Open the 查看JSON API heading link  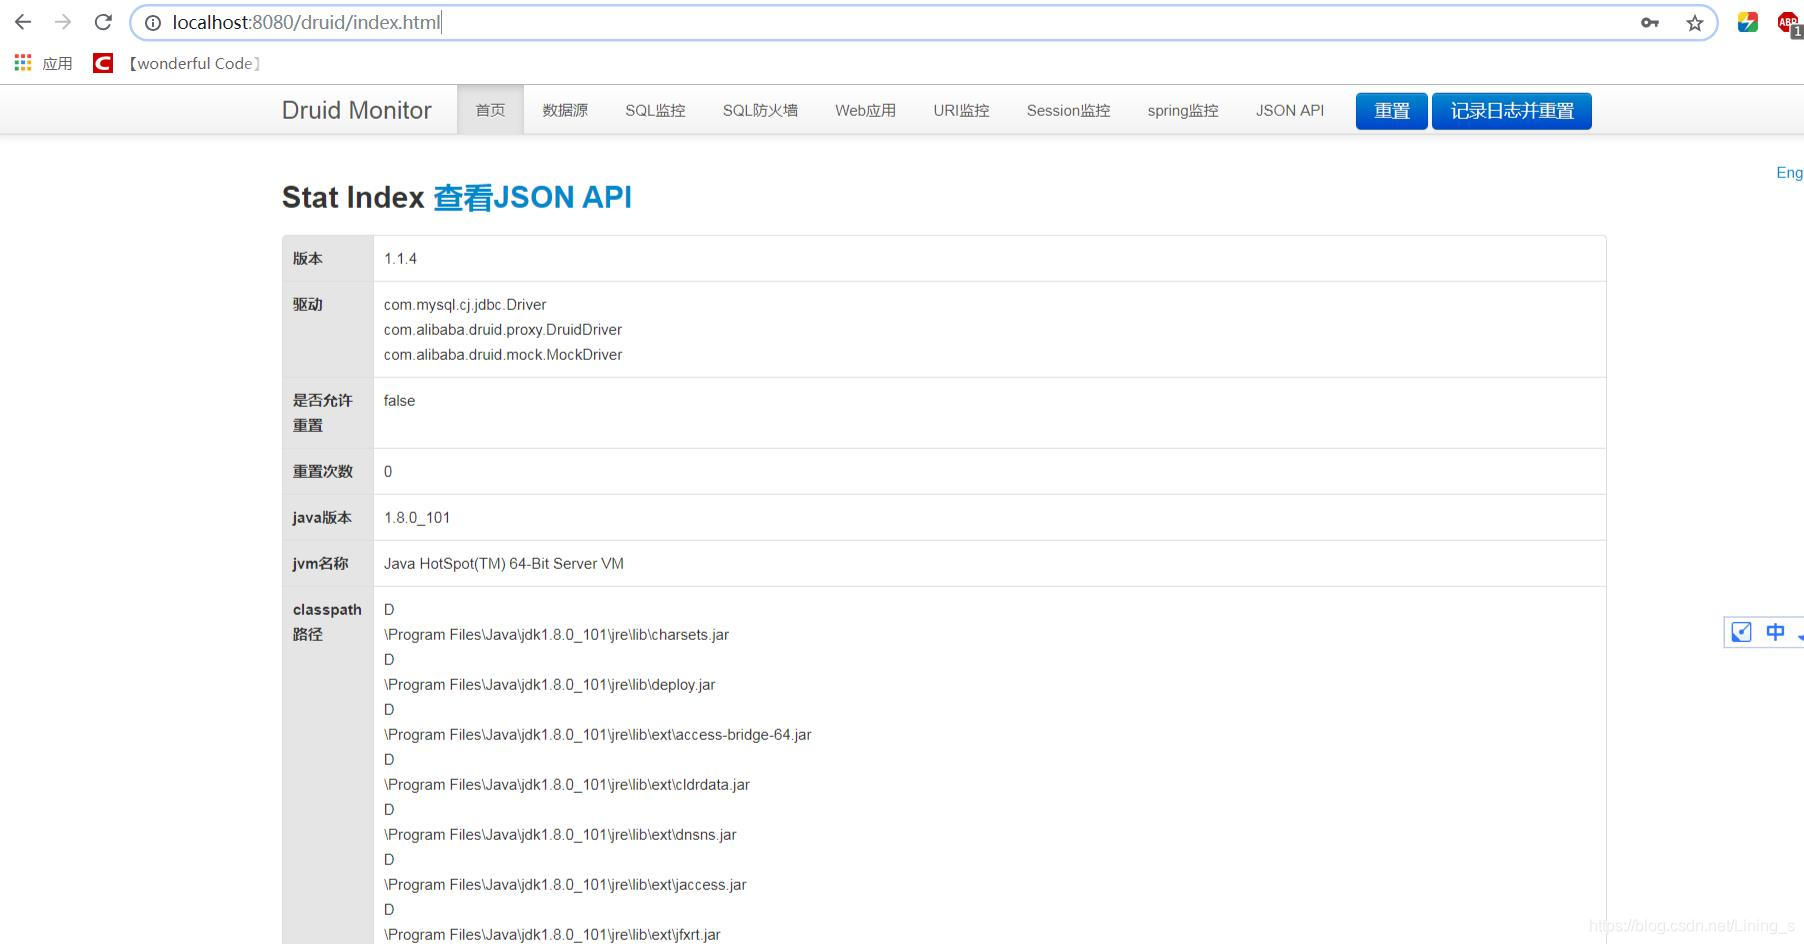(532, 197)
